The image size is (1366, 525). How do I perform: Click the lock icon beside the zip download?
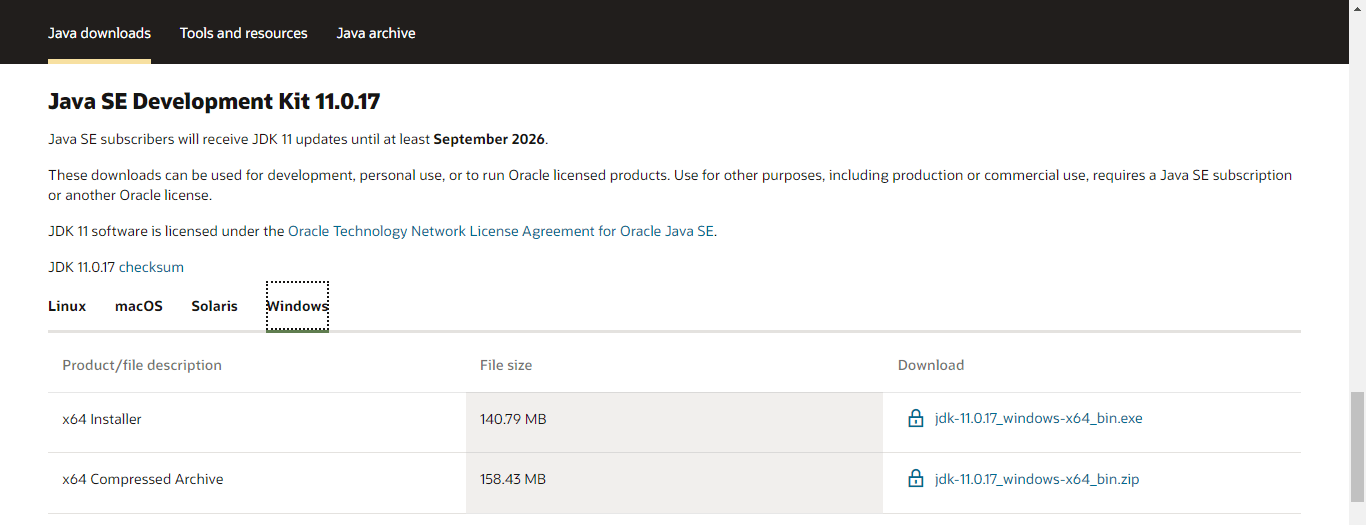[915, 479]
